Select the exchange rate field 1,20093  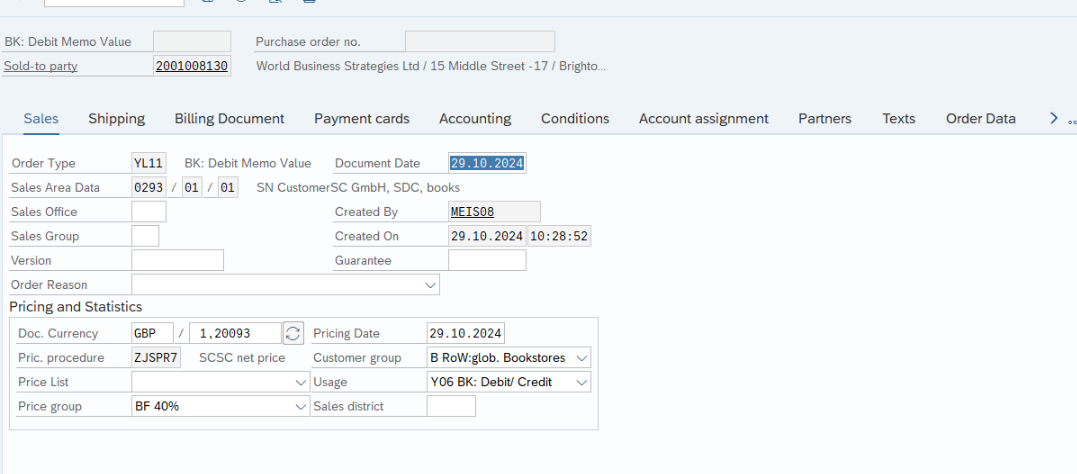coord(235,333)
